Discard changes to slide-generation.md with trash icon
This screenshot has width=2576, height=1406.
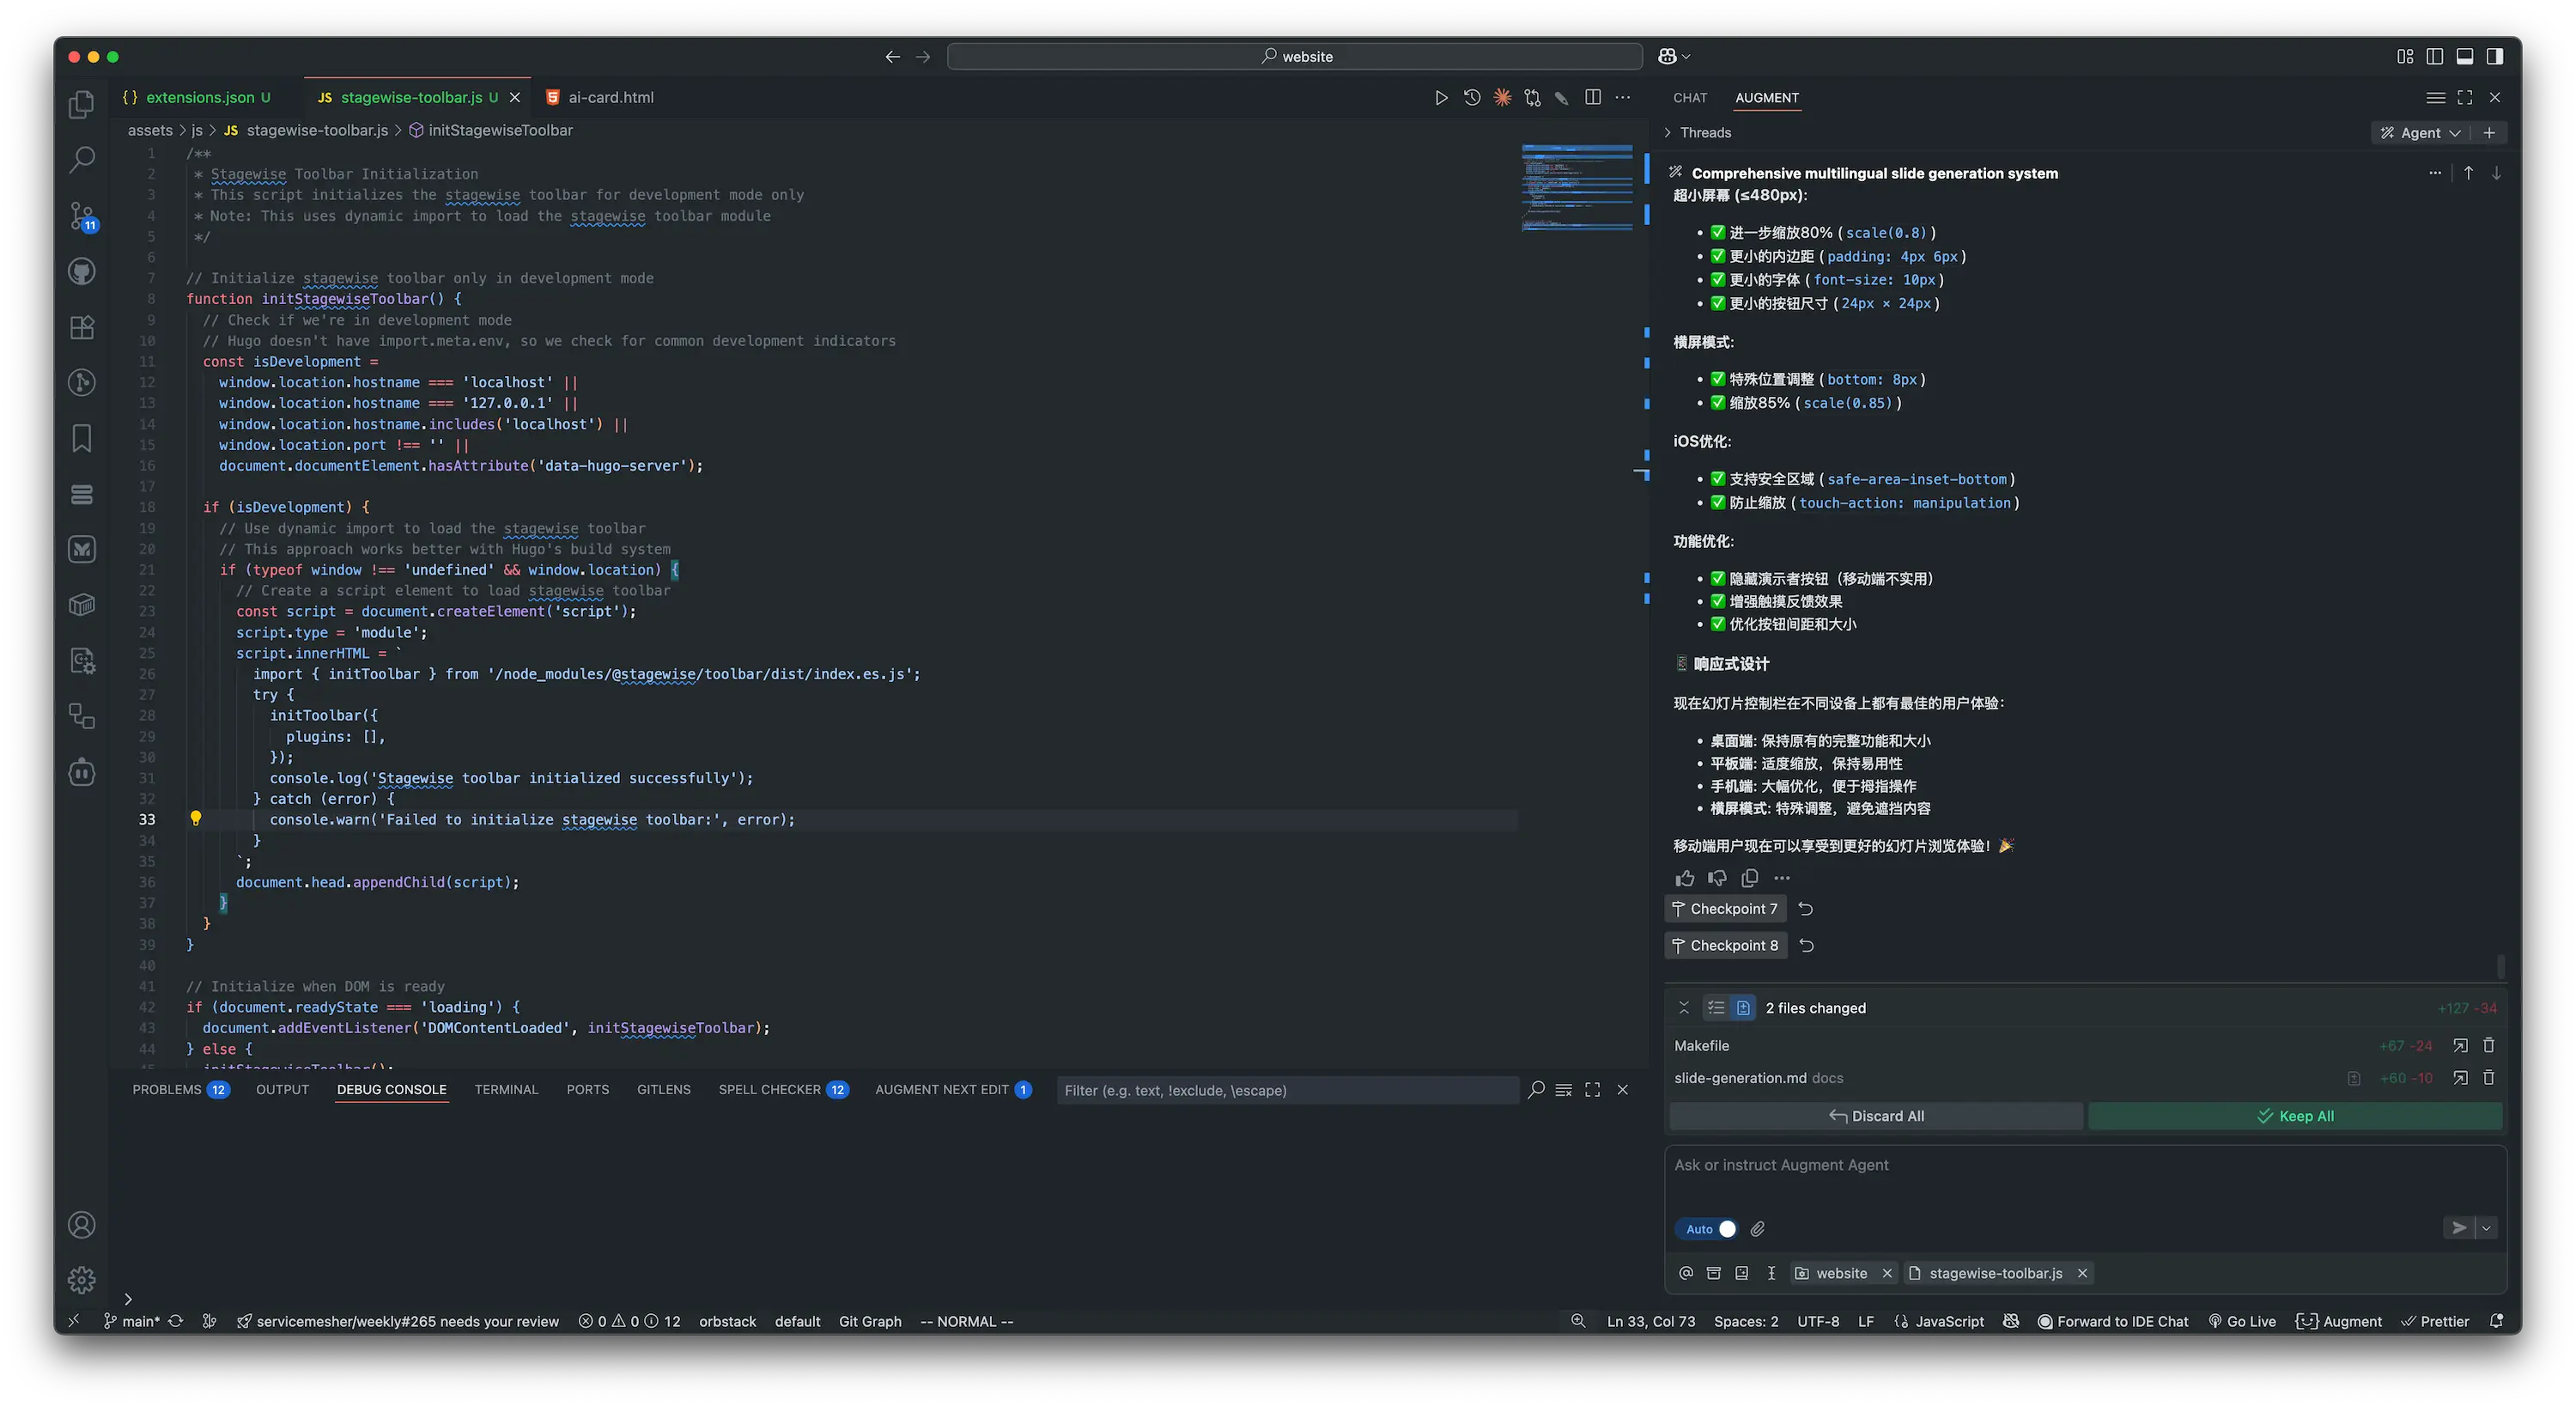click(x=2489, y=1078)
